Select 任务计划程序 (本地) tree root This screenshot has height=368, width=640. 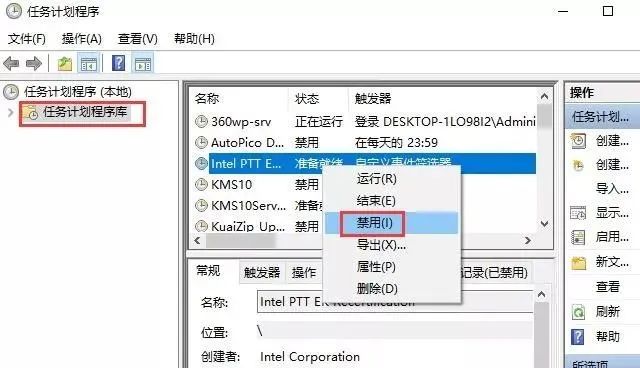click(78, 92)
